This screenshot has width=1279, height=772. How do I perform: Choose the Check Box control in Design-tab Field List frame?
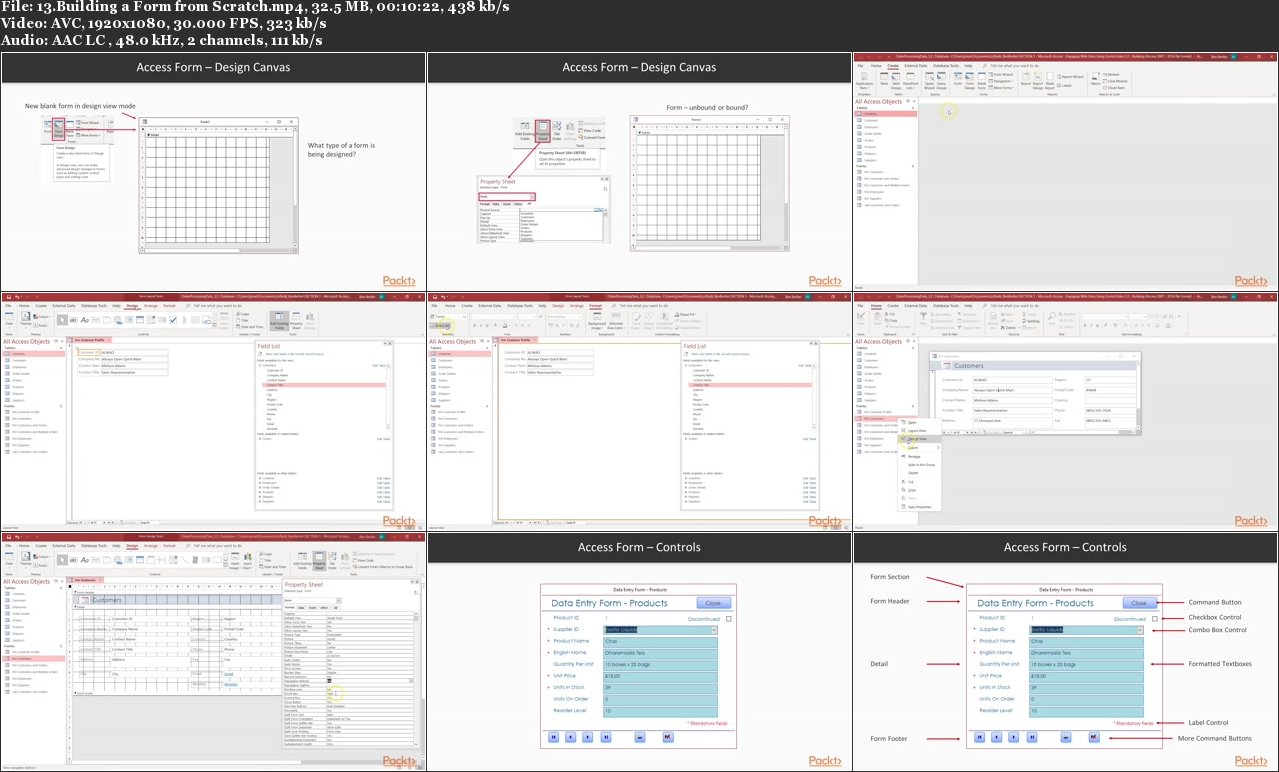(x=173, y=320)
